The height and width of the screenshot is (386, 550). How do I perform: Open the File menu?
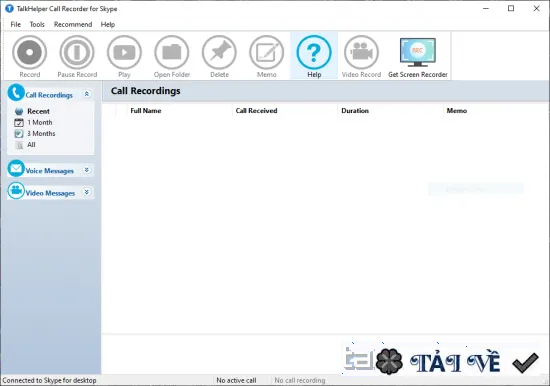tap(15, 24)
